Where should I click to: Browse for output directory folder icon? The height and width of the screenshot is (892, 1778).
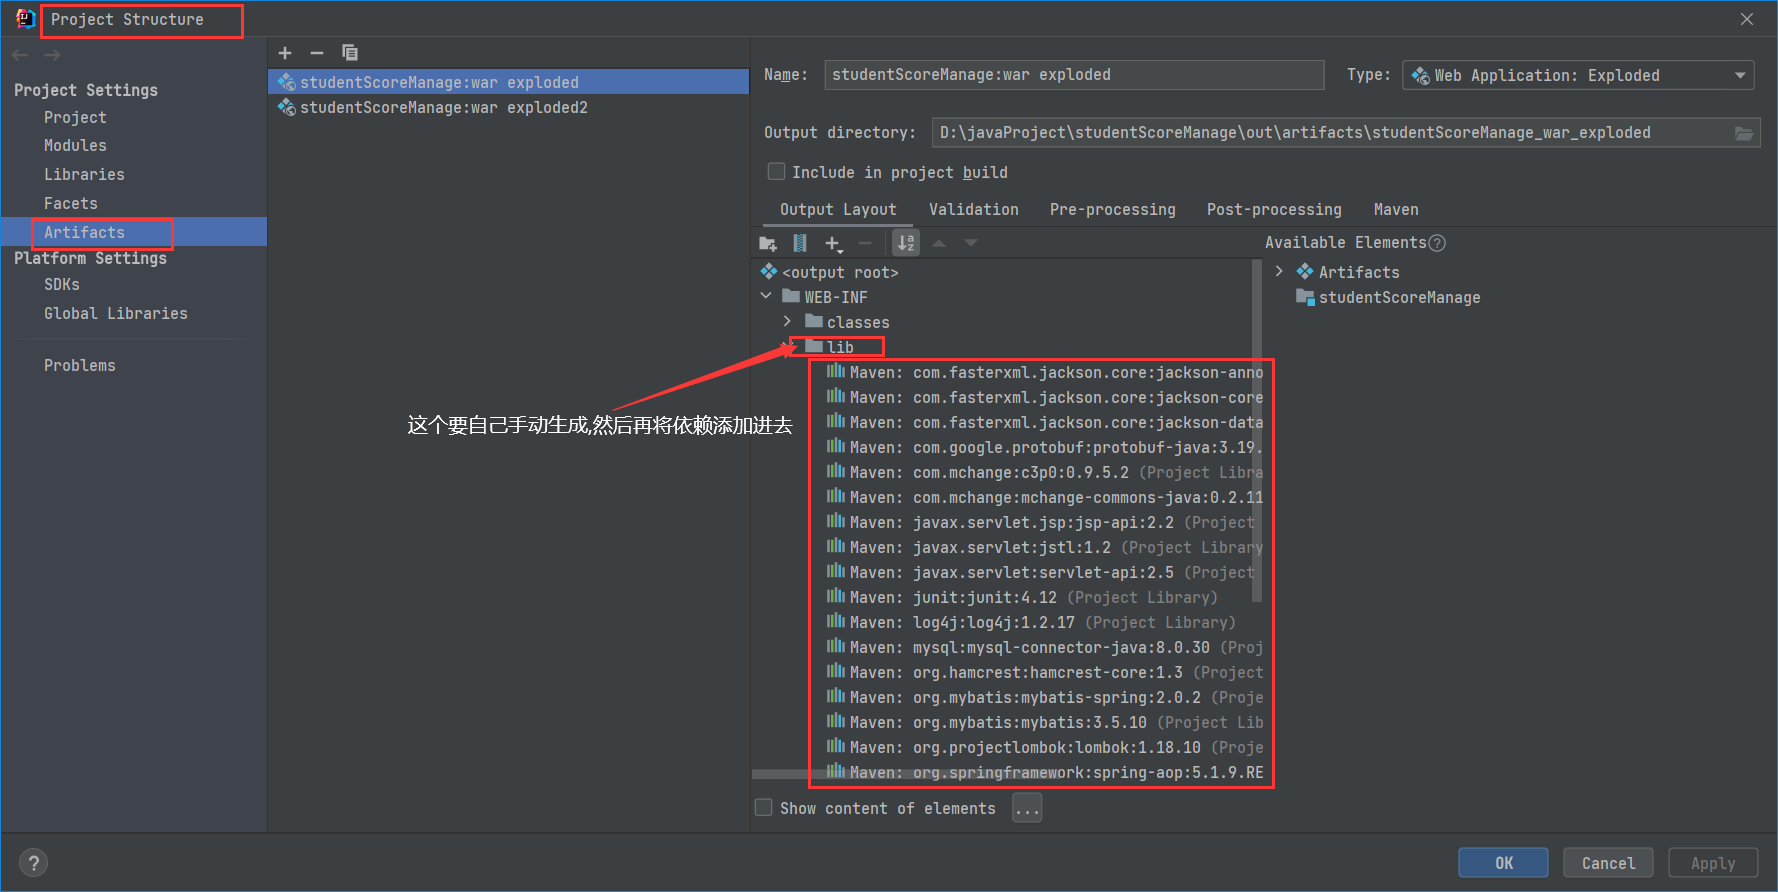coord(1744,133)
